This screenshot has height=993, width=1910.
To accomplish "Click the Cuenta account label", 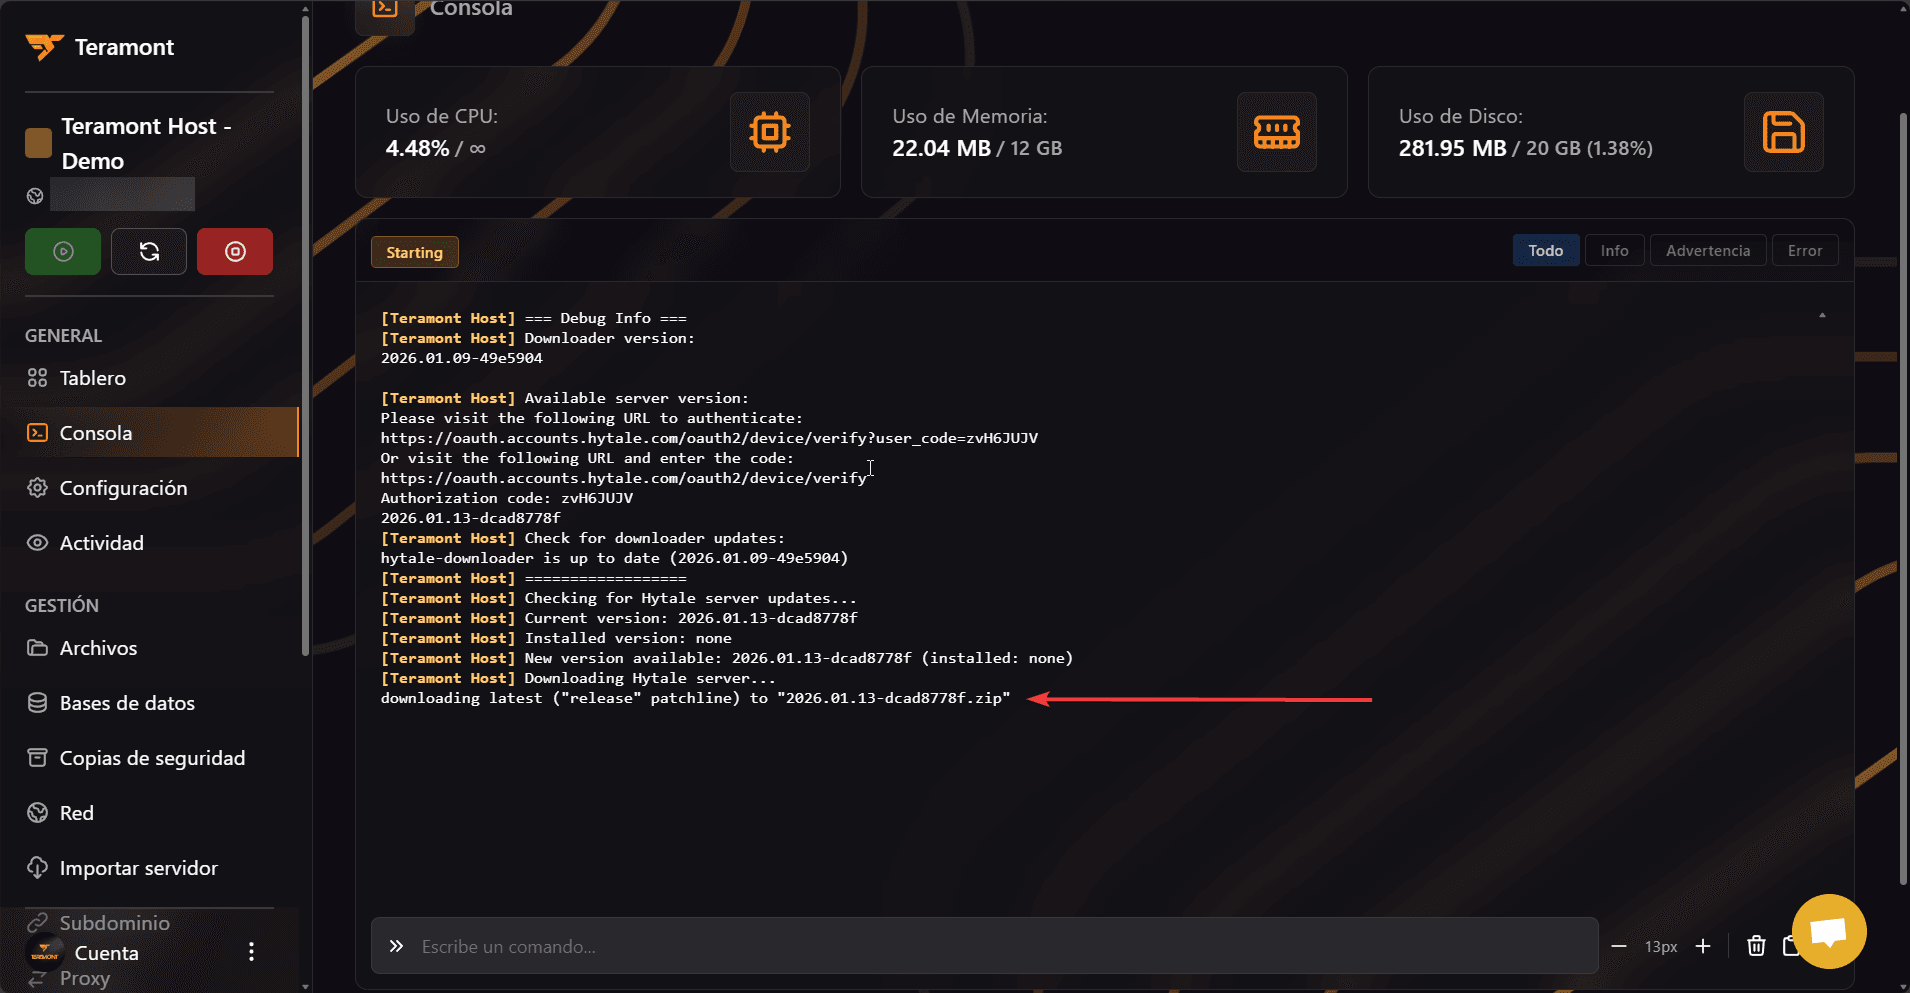I will (x=107, y=953).
